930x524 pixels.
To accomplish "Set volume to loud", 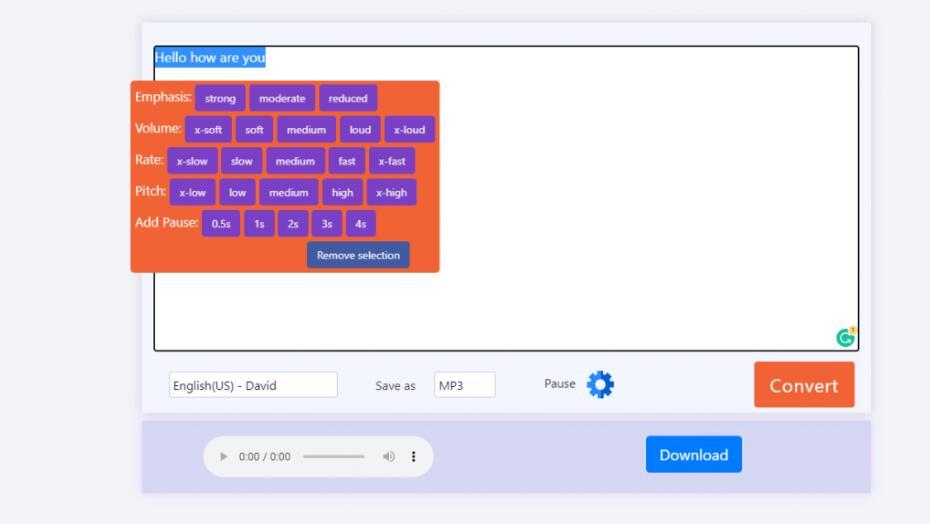I will tap(360, 129).
